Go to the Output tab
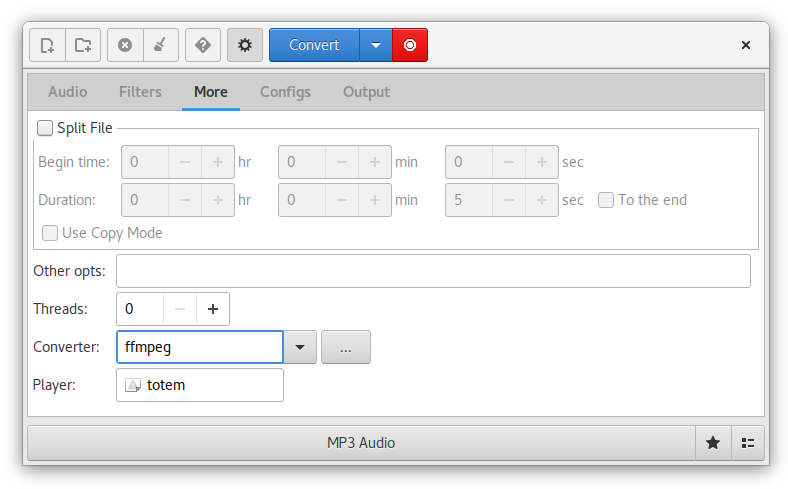 pos(366,92)
